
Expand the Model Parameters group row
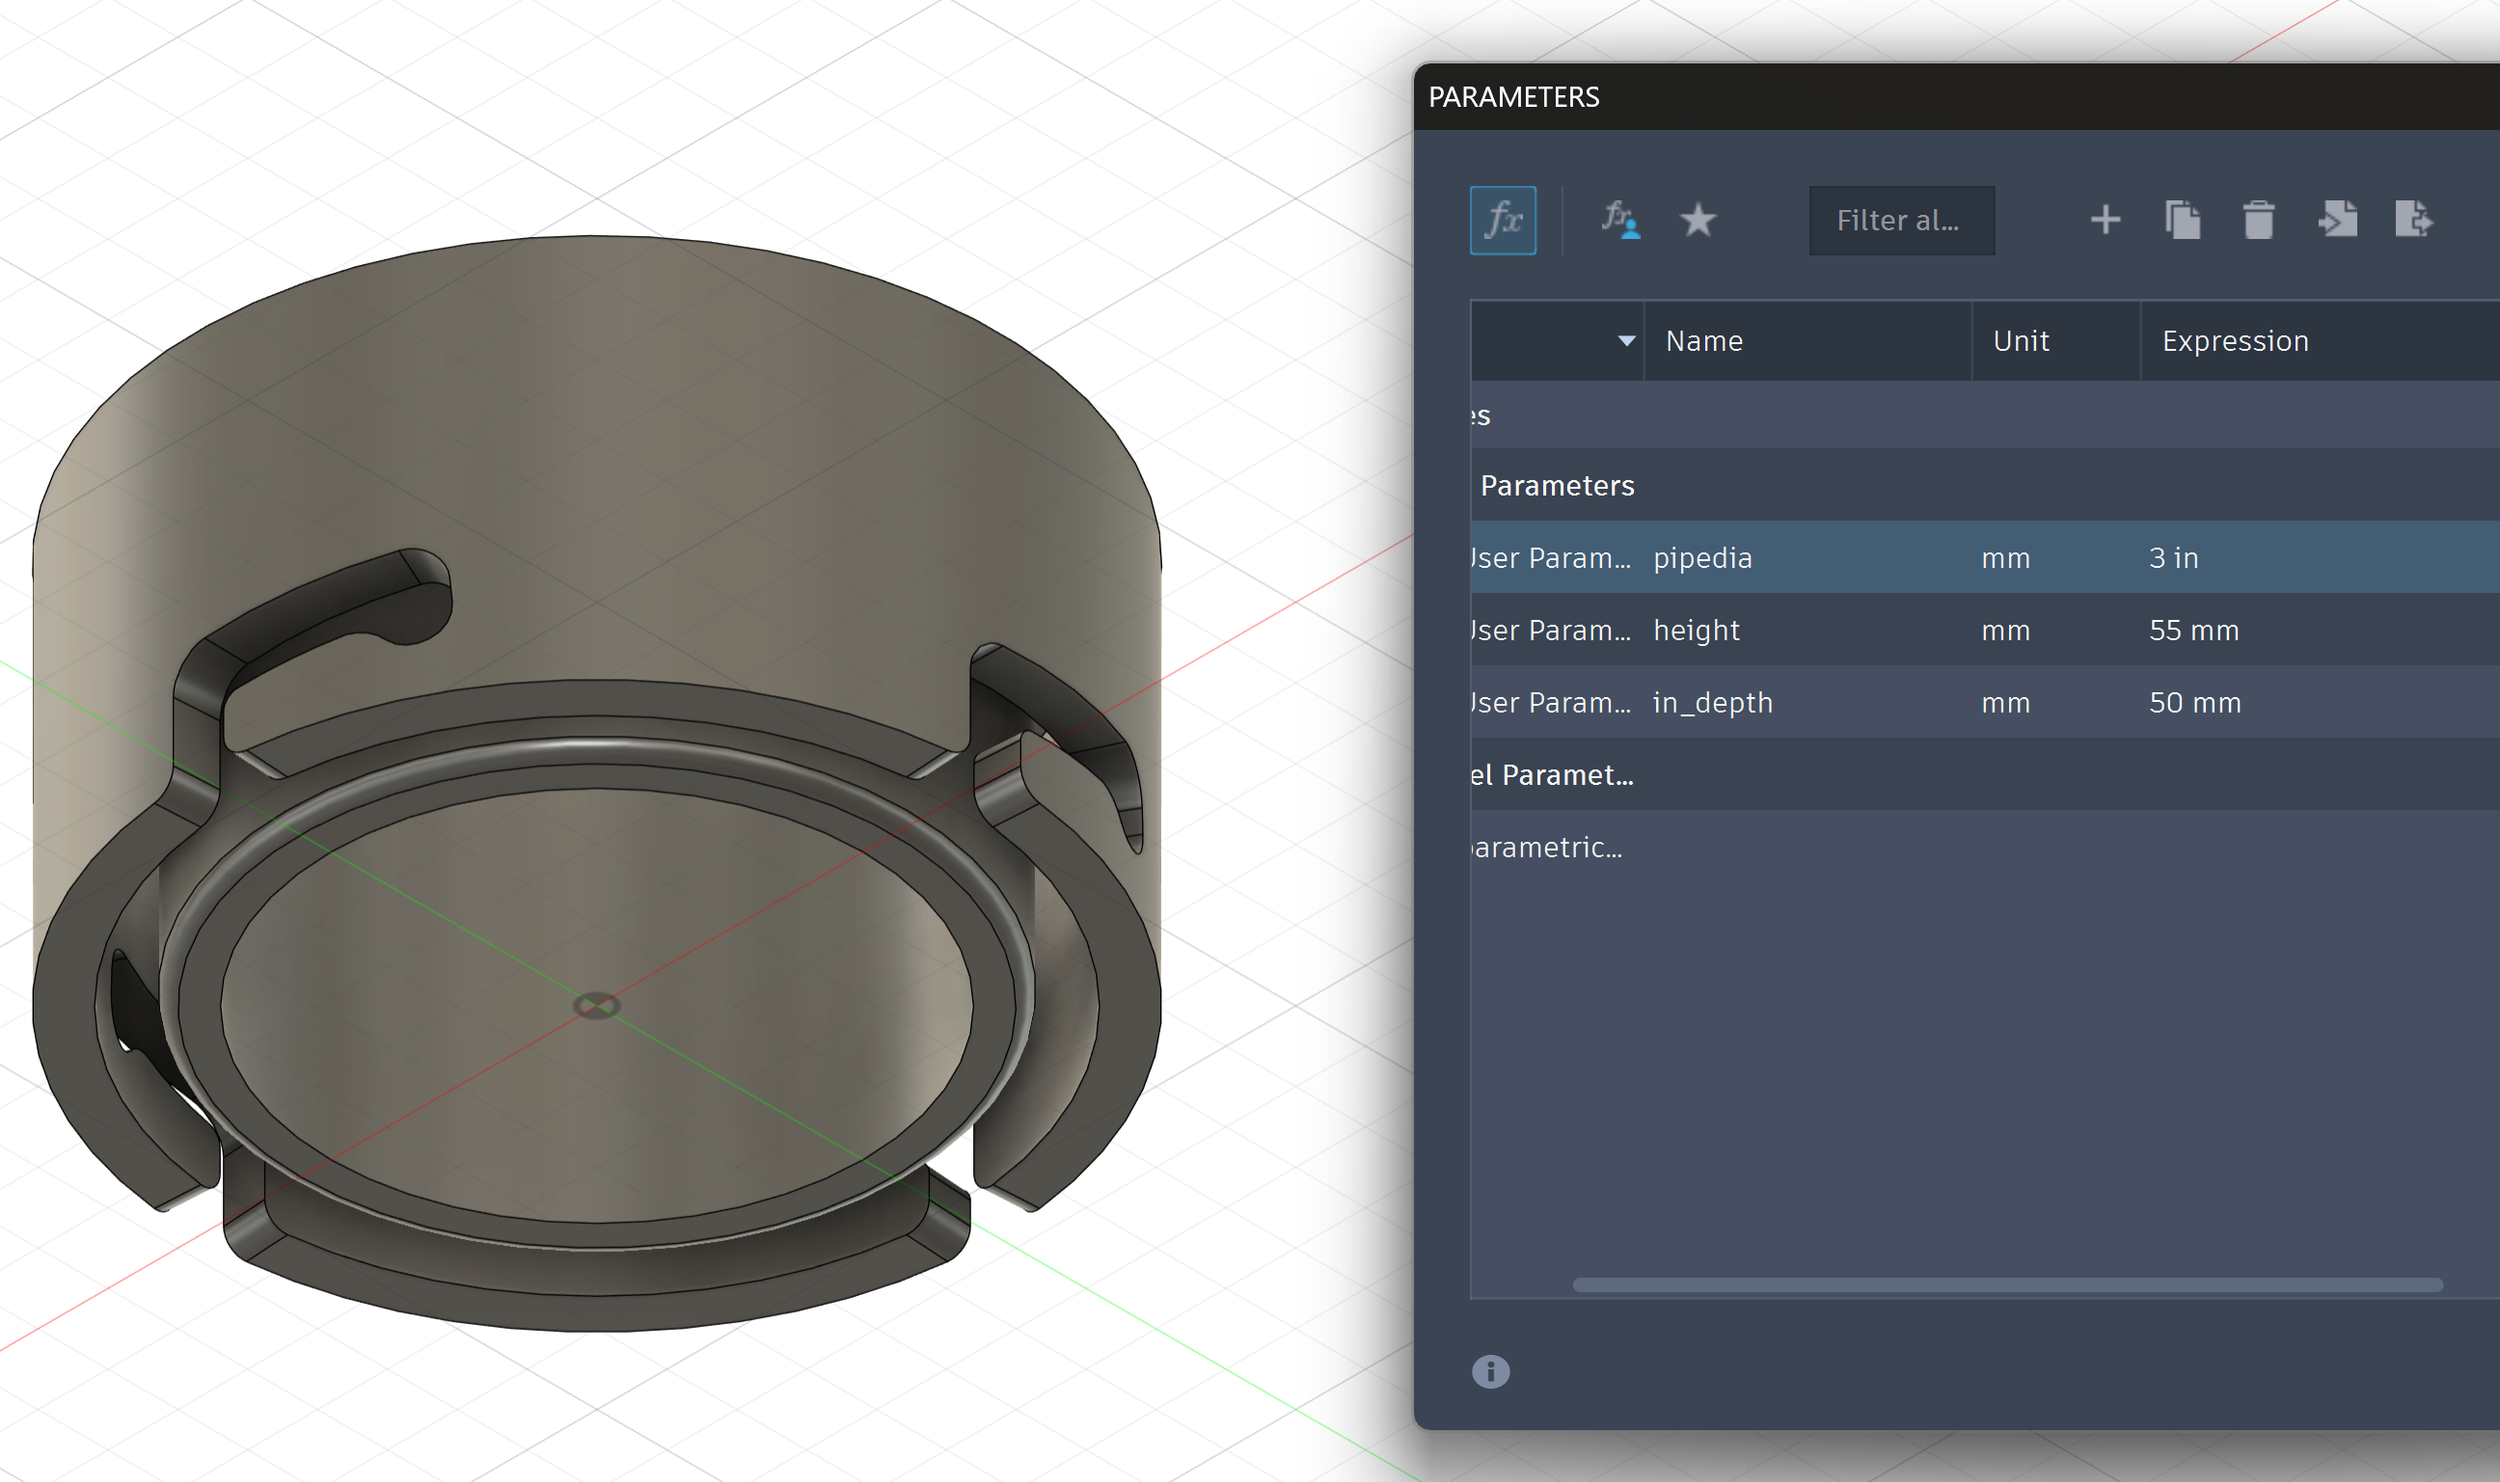coord(1552,775)
